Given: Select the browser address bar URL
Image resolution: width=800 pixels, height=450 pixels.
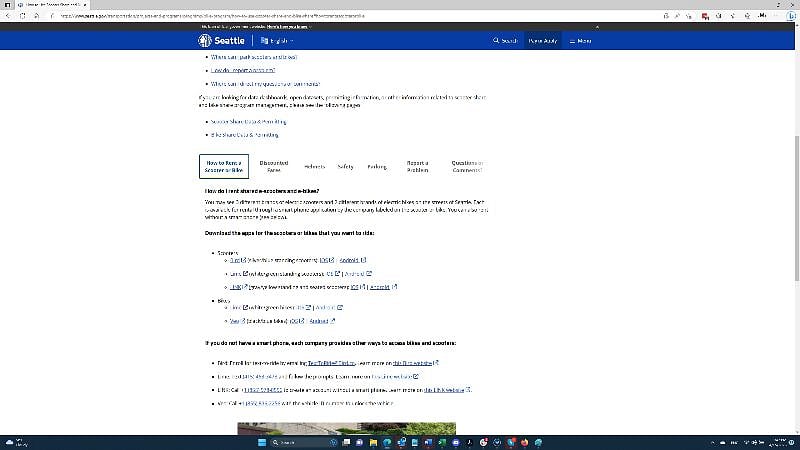Looking at the screenshot, I should [213, 16].
